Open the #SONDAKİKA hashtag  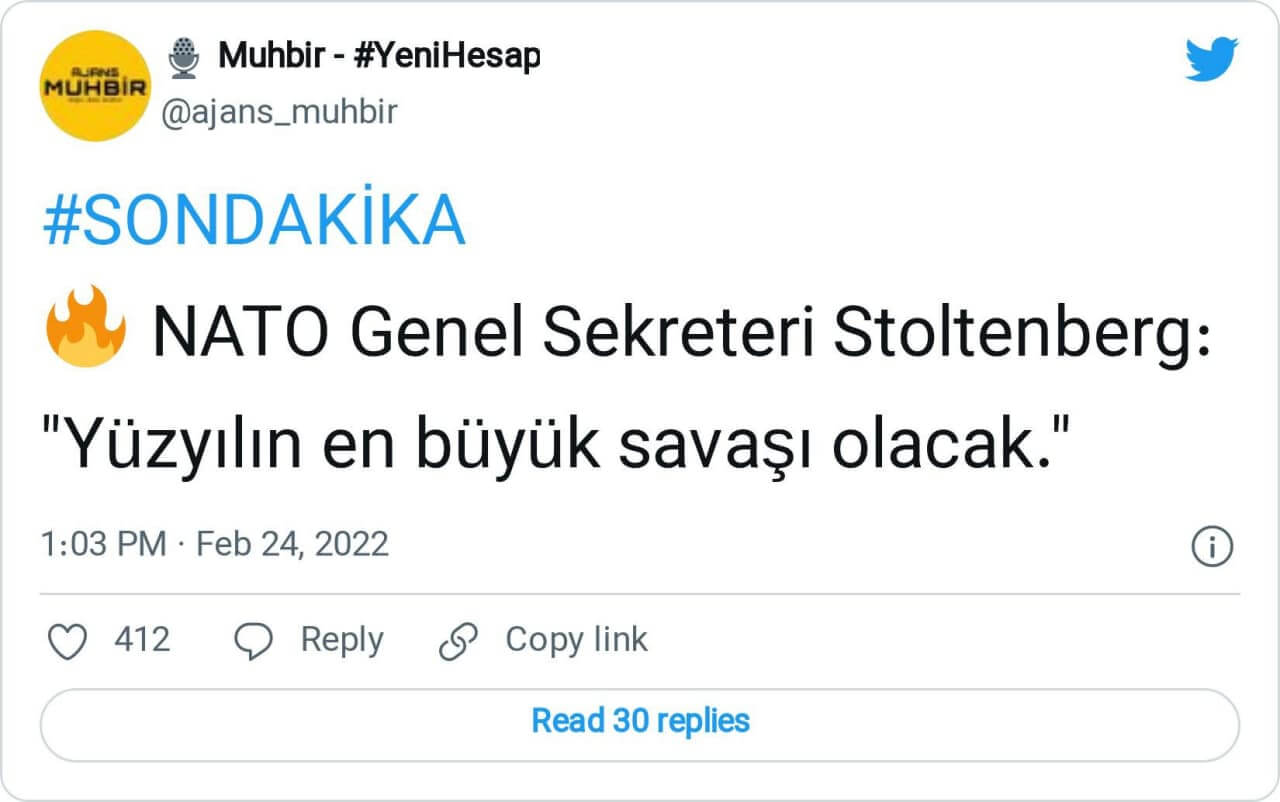tap(254, 220)
